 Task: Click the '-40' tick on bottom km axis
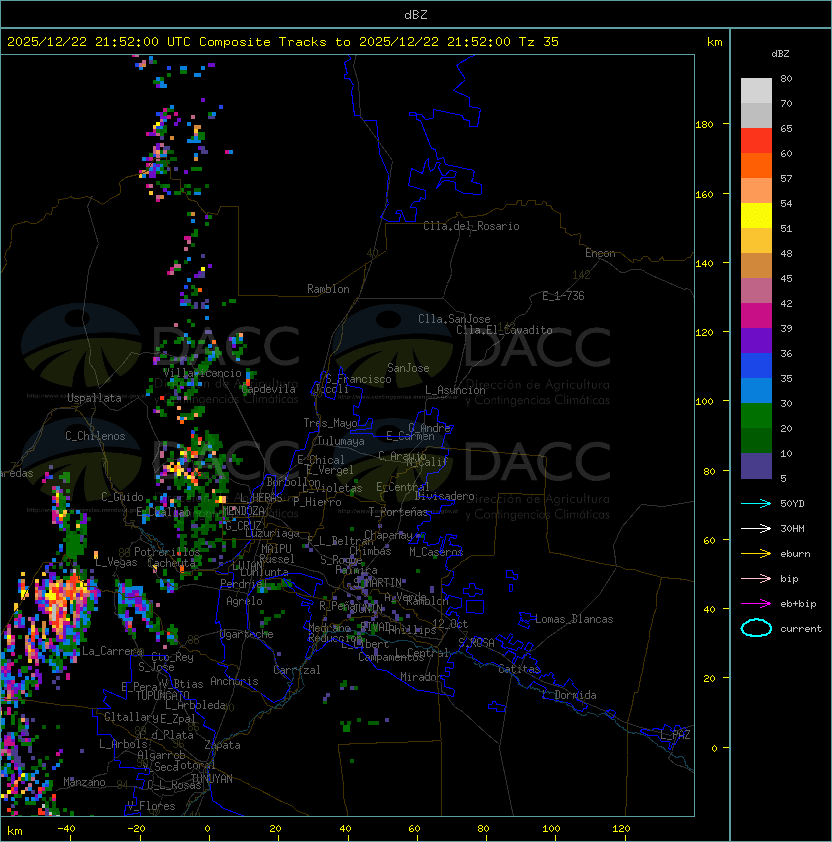[x=66, y=829]
